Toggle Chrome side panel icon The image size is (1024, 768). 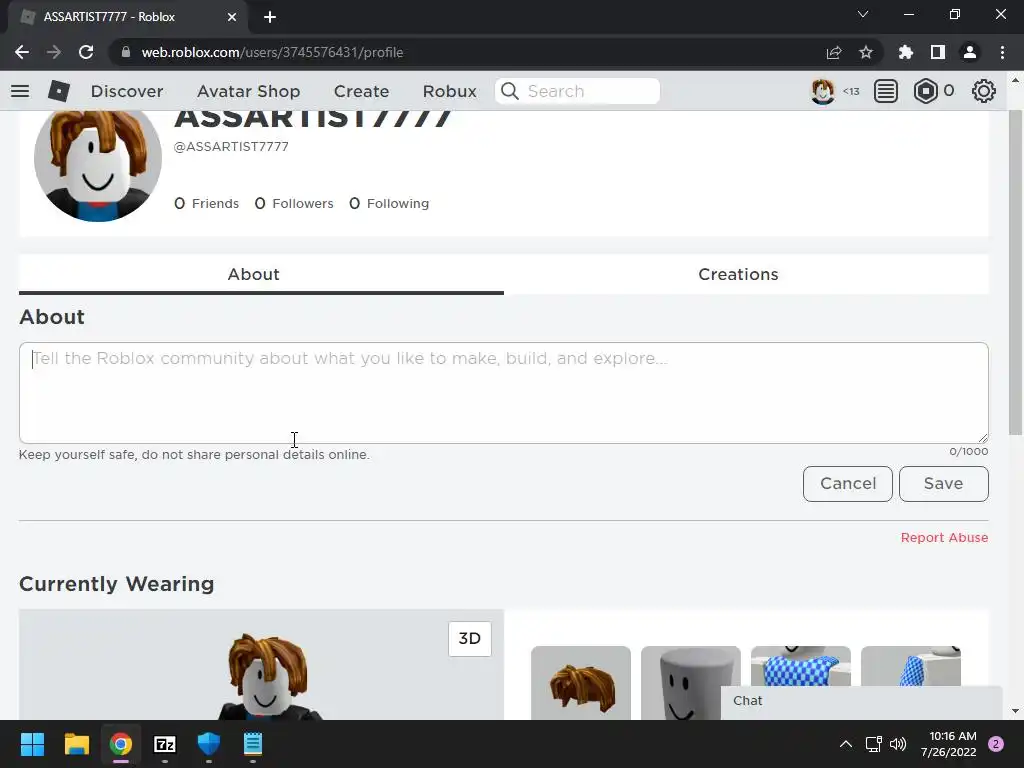[938, 52]
